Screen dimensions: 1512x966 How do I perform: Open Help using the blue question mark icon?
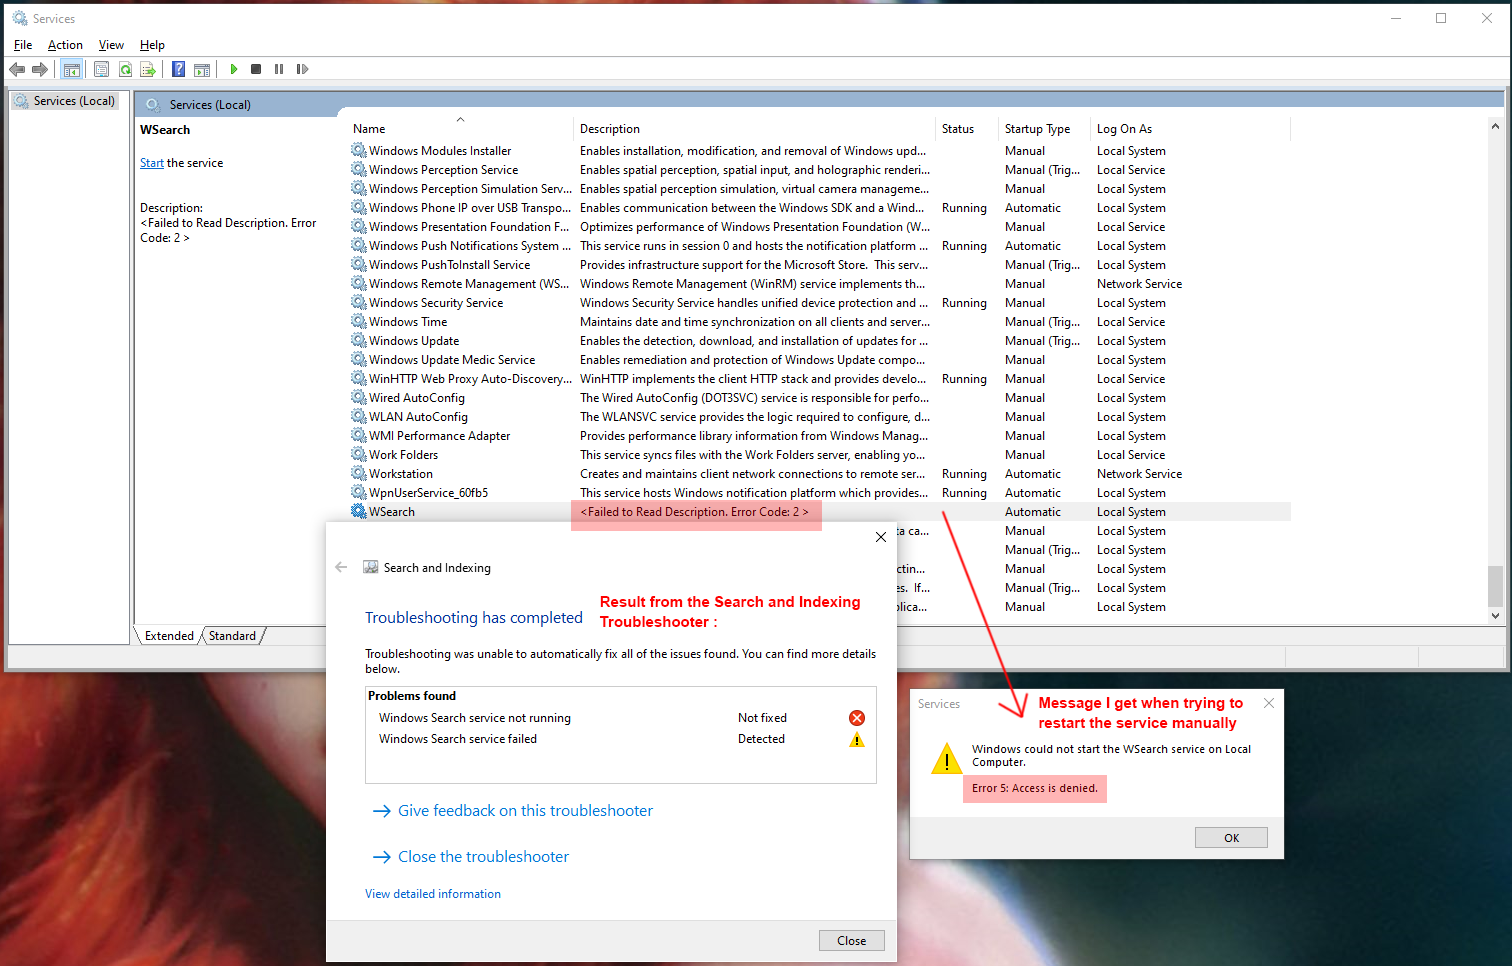[x=178, y=69]
